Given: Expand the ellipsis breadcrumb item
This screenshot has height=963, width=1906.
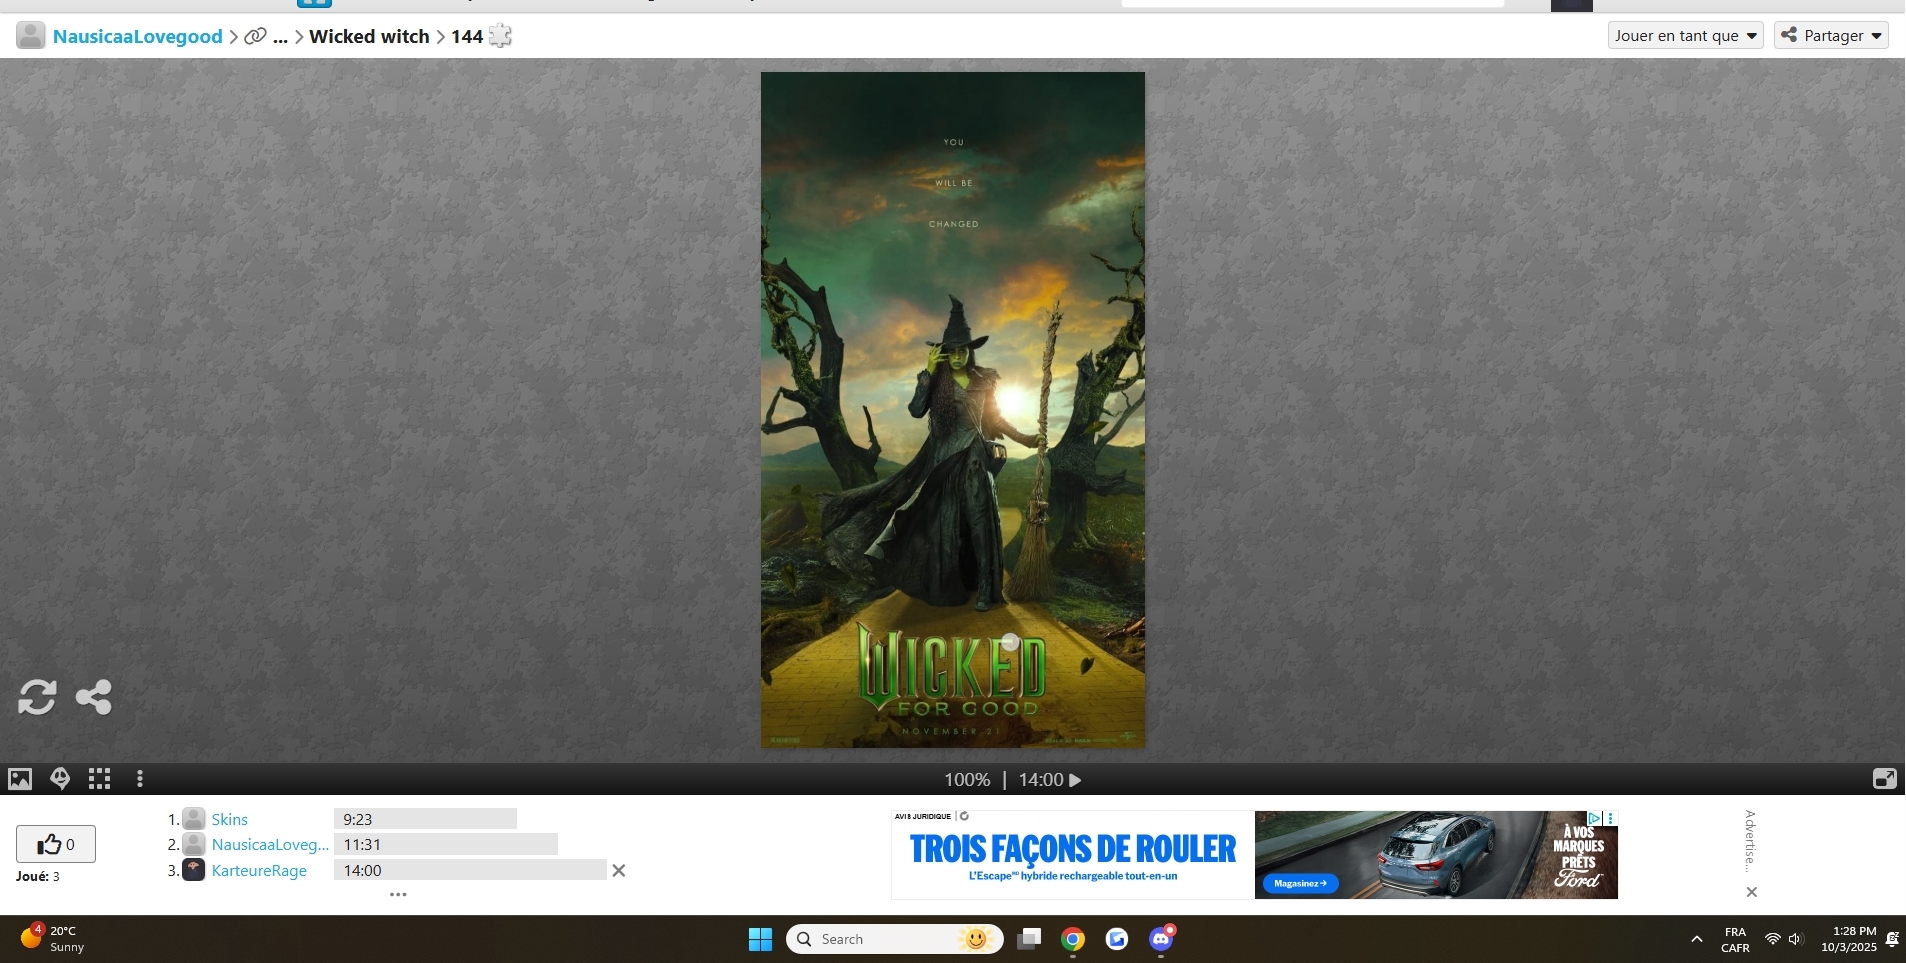Looking at the screenshot, I should point(281,38).
